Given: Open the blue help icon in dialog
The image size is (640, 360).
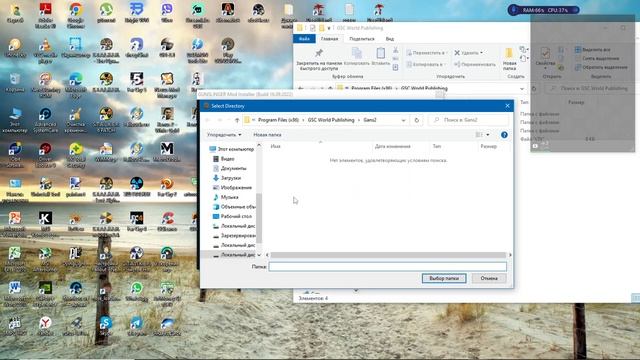Looking at the screenshot, I should (x=504, y=135).
